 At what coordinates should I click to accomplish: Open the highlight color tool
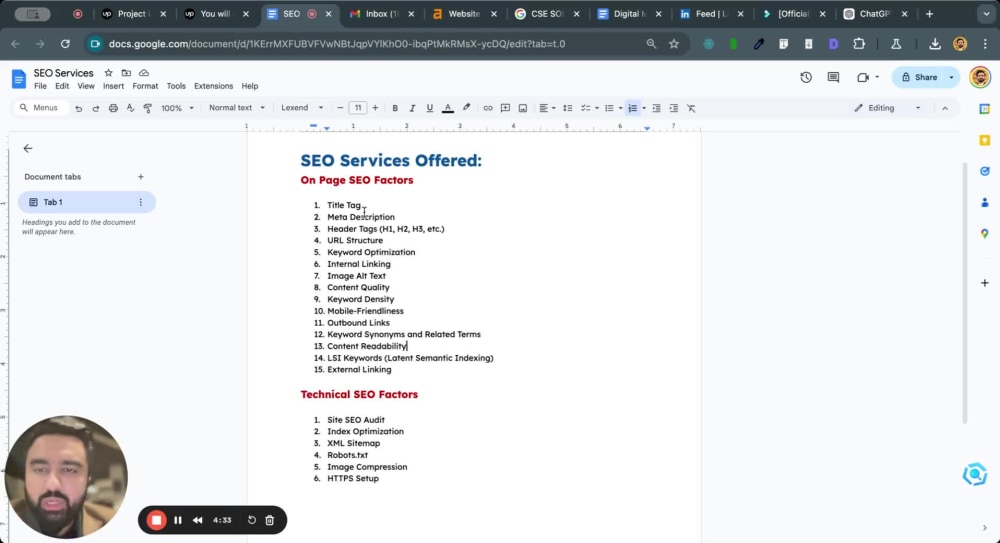466,108
